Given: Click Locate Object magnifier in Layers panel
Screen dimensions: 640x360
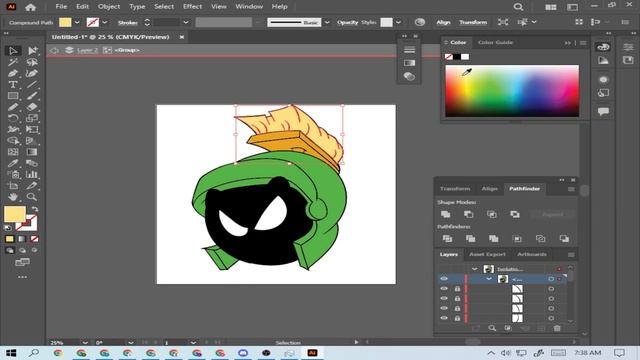Looking at the screenshot, I should [492, 328].
